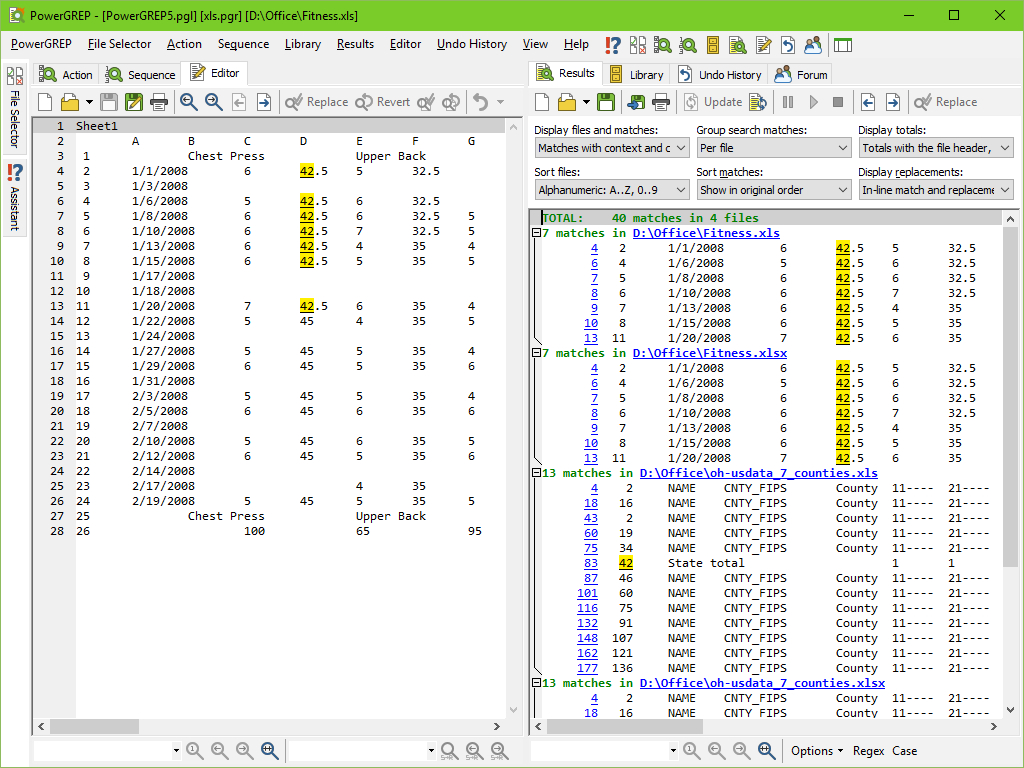Image resolution: width=1024 pixels, height=768 pixels.
Task: Open the Group search matches dropdown
Action: coord(773,148)
